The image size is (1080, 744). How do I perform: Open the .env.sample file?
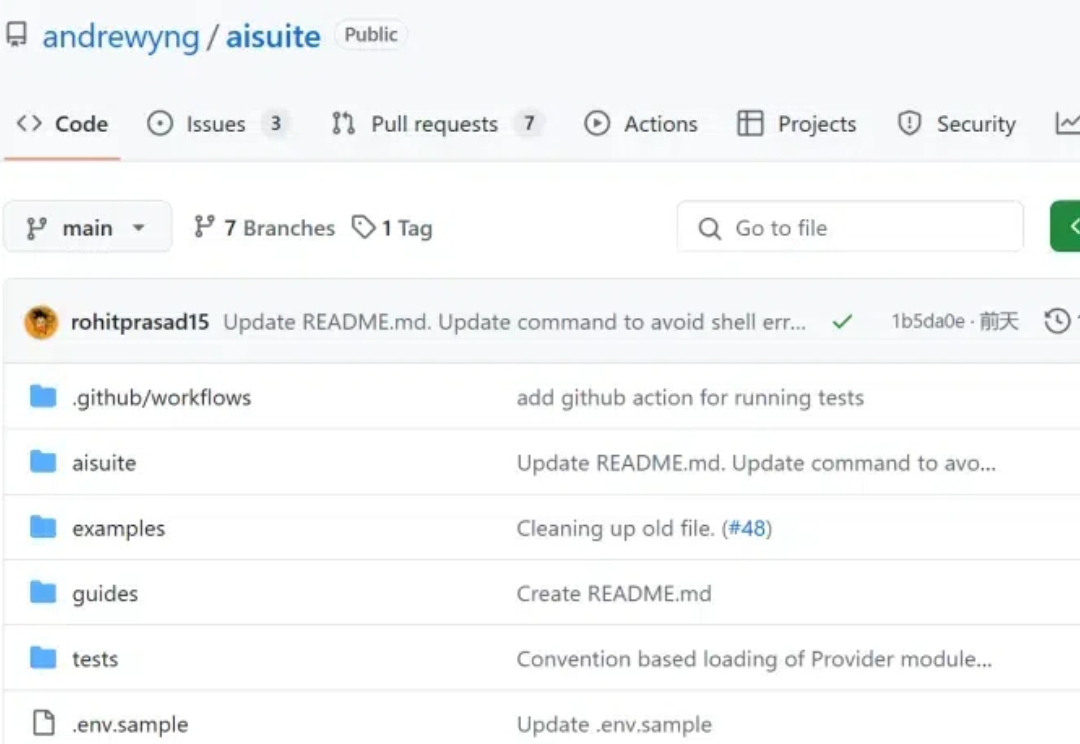tap(130, 725)
